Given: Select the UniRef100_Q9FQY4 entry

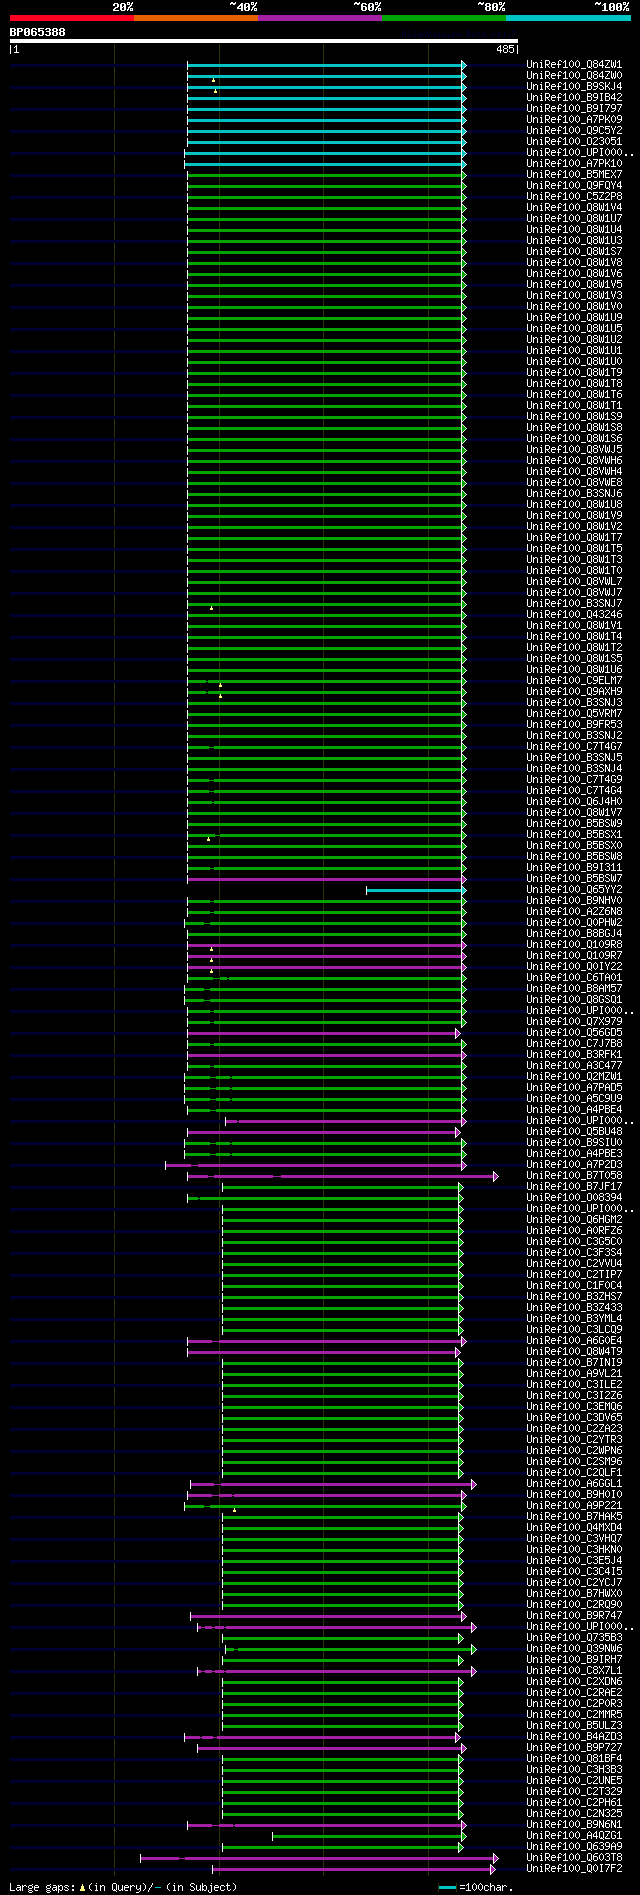Looking at the screenshot, I should pyautogui.click(x=574, y=186).
